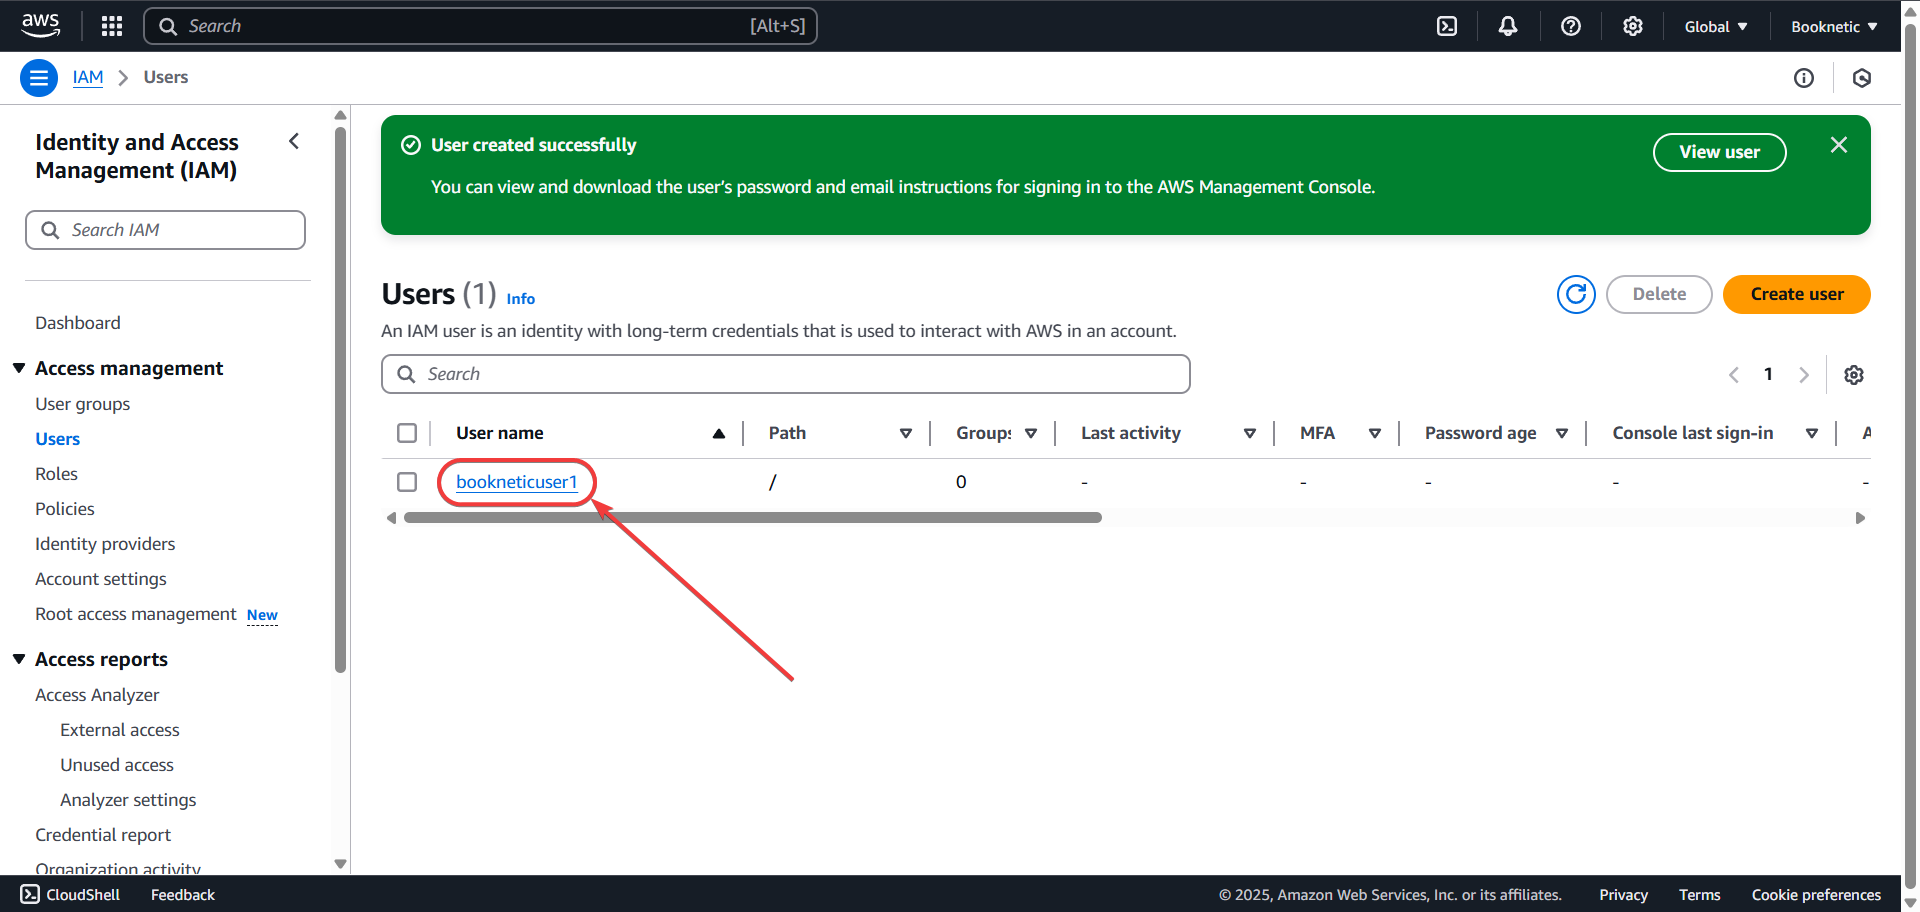
Task: Open Dashboard in IAM sidebar
Action: 78,323
